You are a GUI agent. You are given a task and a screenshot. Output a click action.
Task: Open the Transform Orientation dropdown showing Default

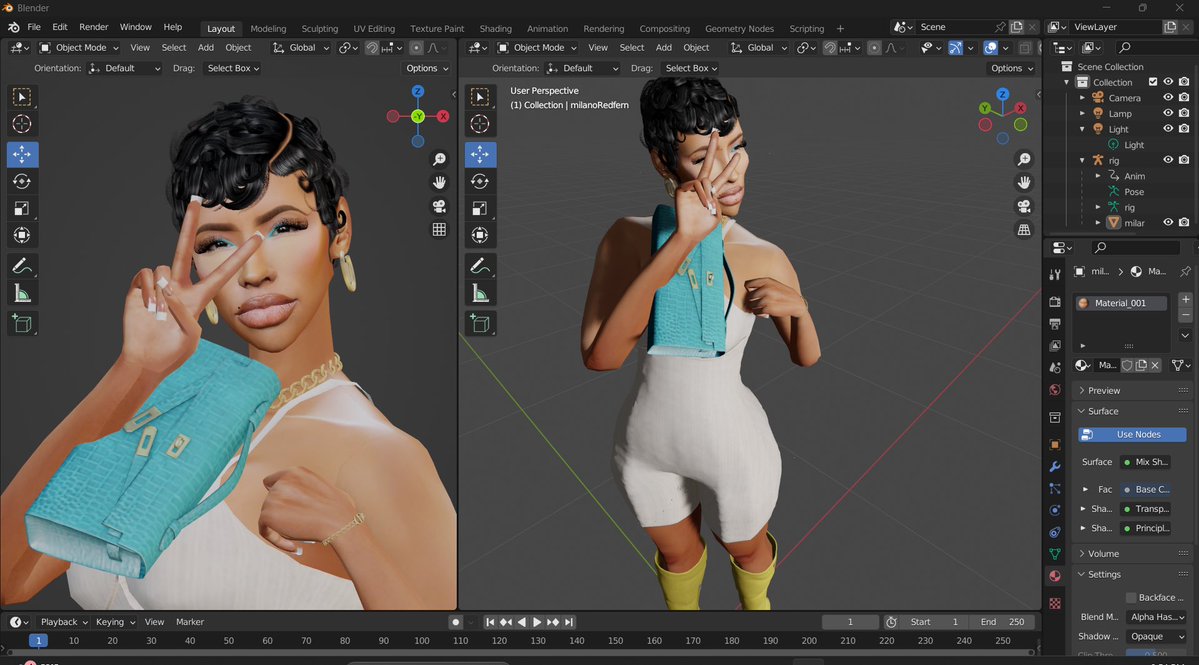point(124,68)
